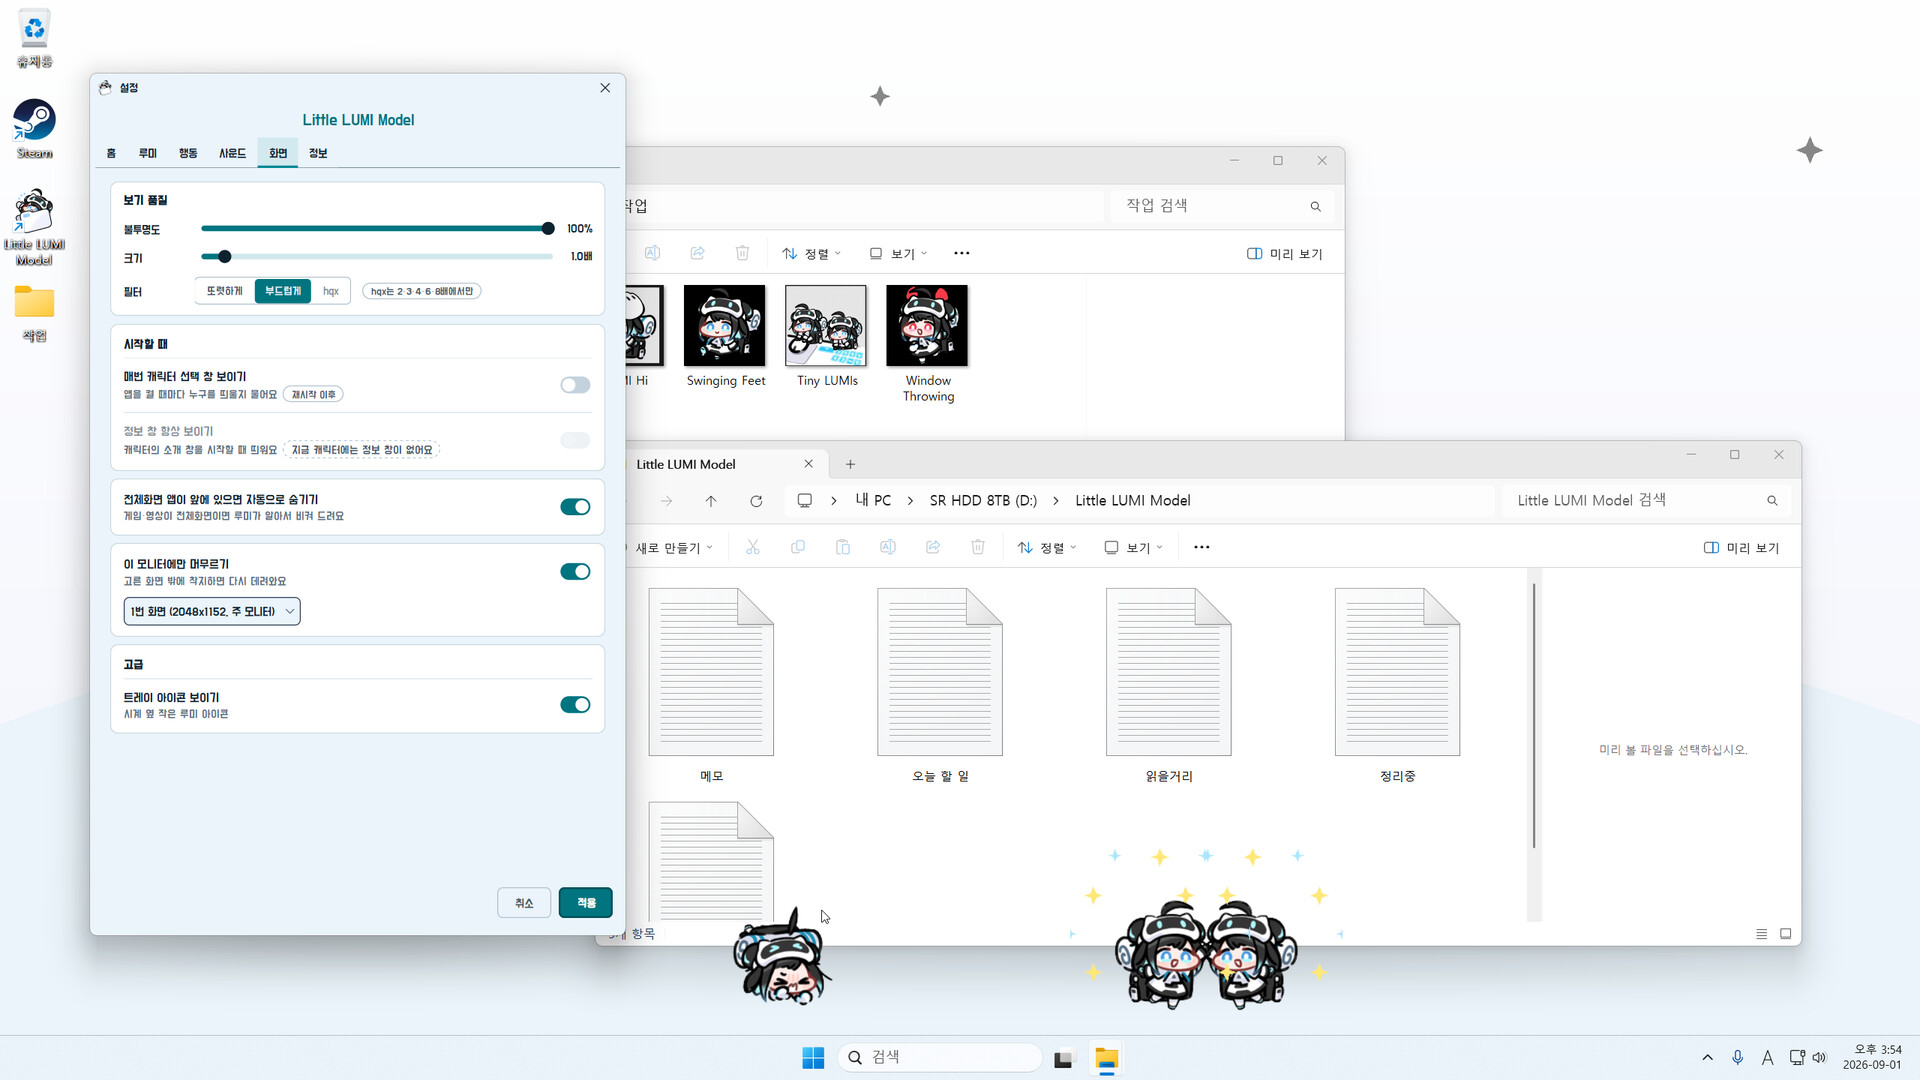
Task: Expand the 정렬 menu in the Little LUMI Model window
Action: [1047, 547]
